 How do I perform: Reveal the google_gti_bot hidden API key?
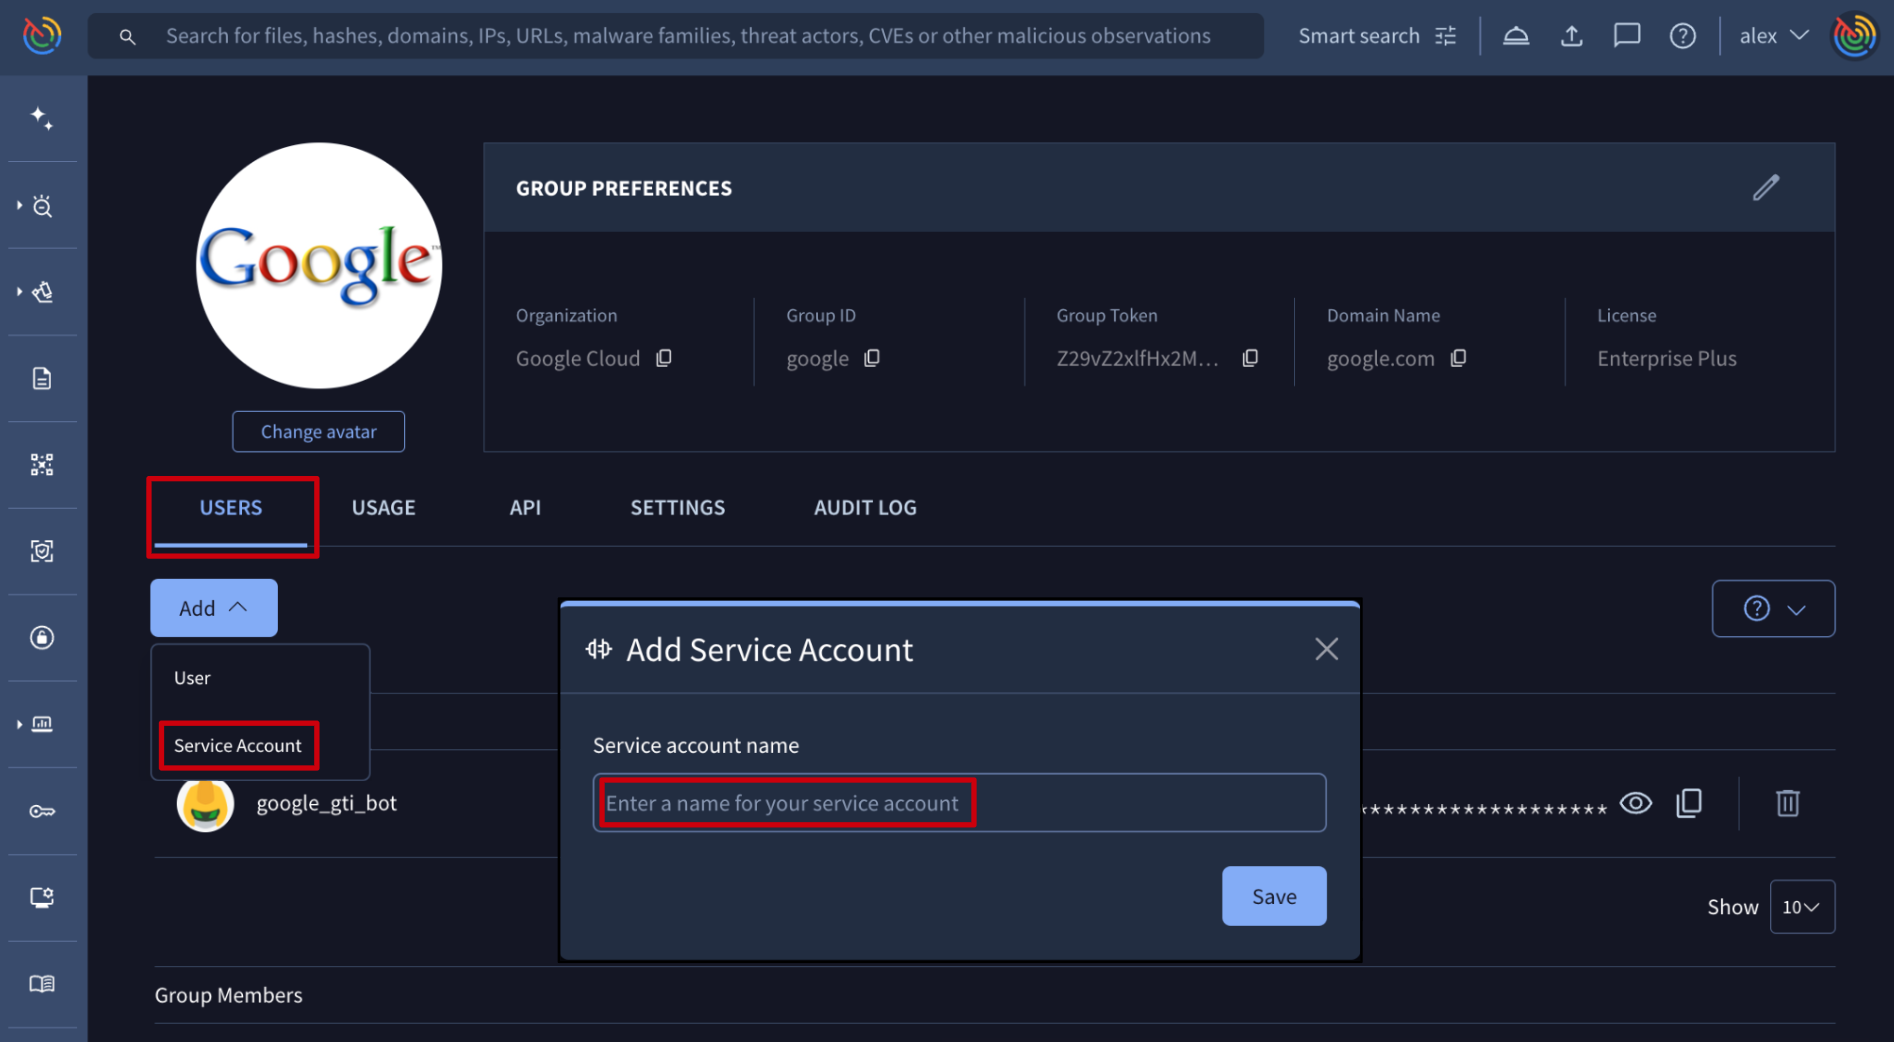[x=1636, y=803]
